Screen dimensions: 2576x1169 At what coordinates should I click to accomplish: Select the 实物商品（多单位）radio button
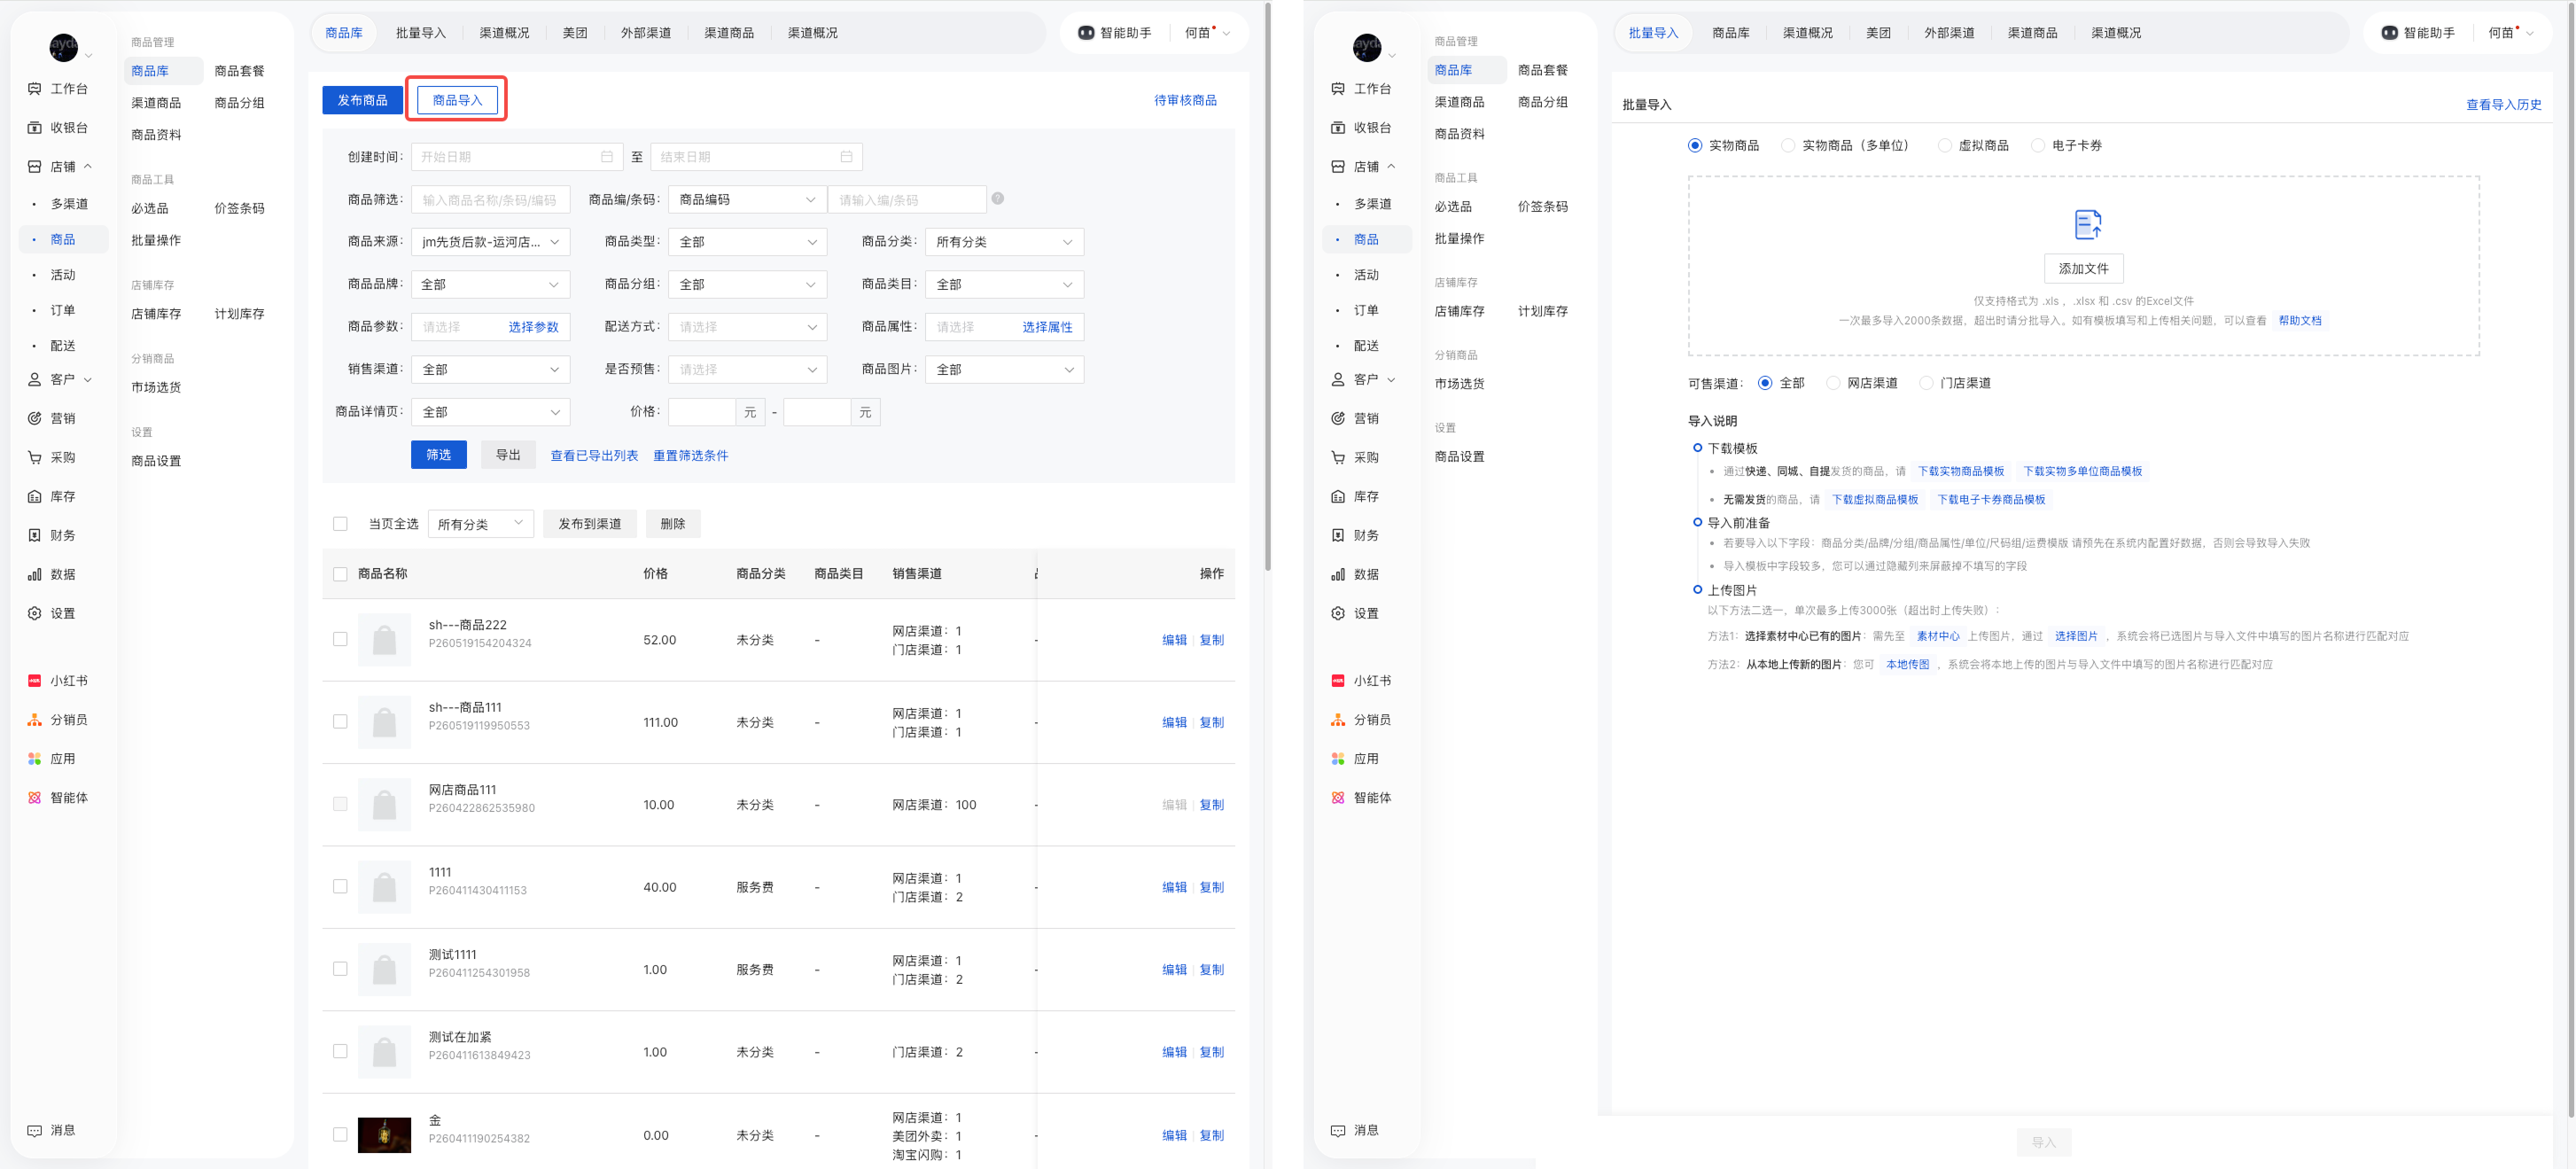[x=1788, y=146]
